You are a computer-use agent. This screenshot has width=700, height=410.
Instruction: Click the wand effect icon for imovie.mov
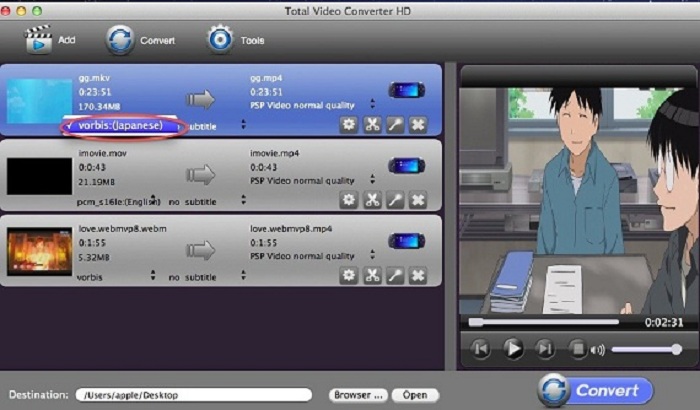coord(395,200)
